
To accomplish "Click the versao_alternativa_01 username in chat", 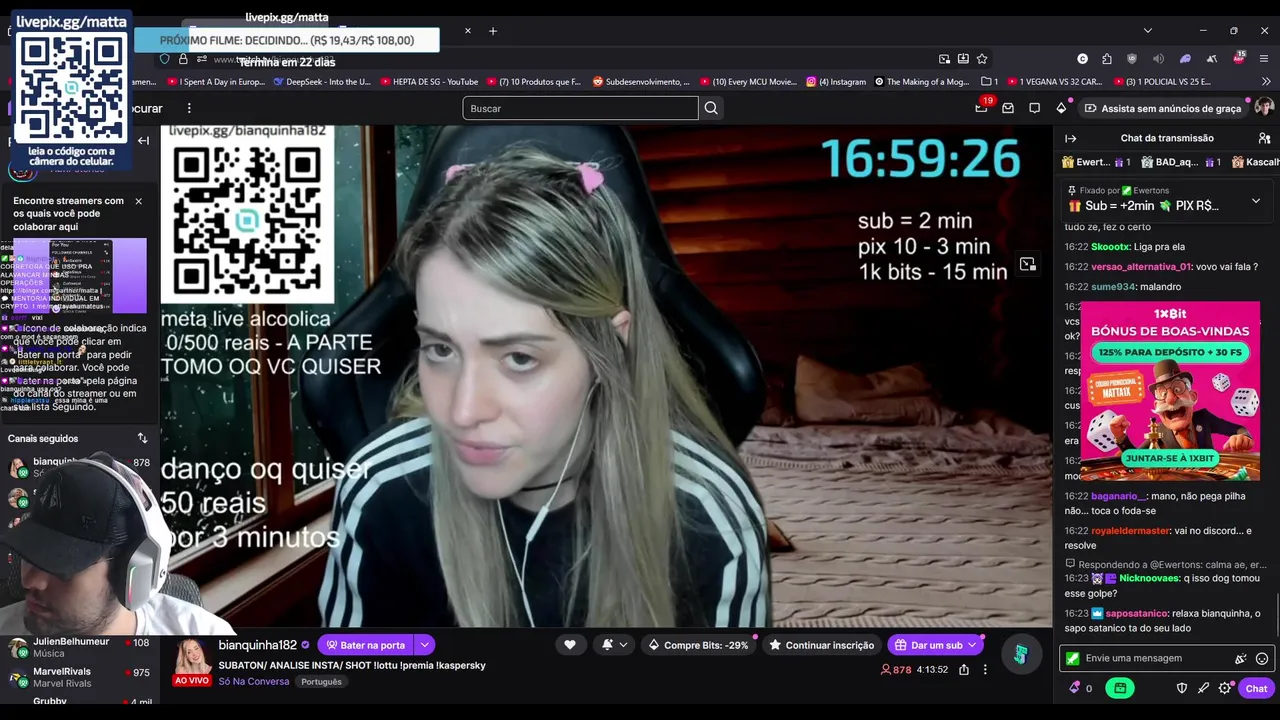I will [1141, 267].
